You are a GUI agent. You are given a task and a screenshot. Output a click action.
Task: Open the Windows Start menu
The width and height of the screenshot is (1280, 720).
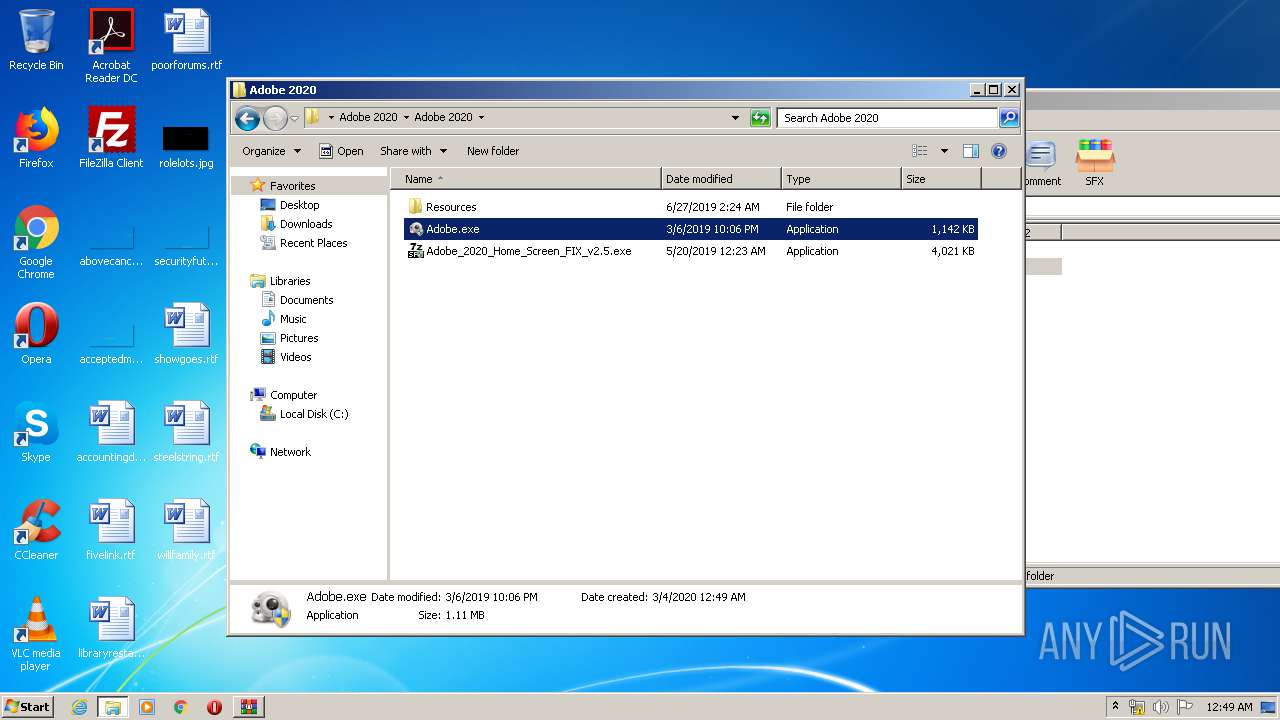[27, 706]
